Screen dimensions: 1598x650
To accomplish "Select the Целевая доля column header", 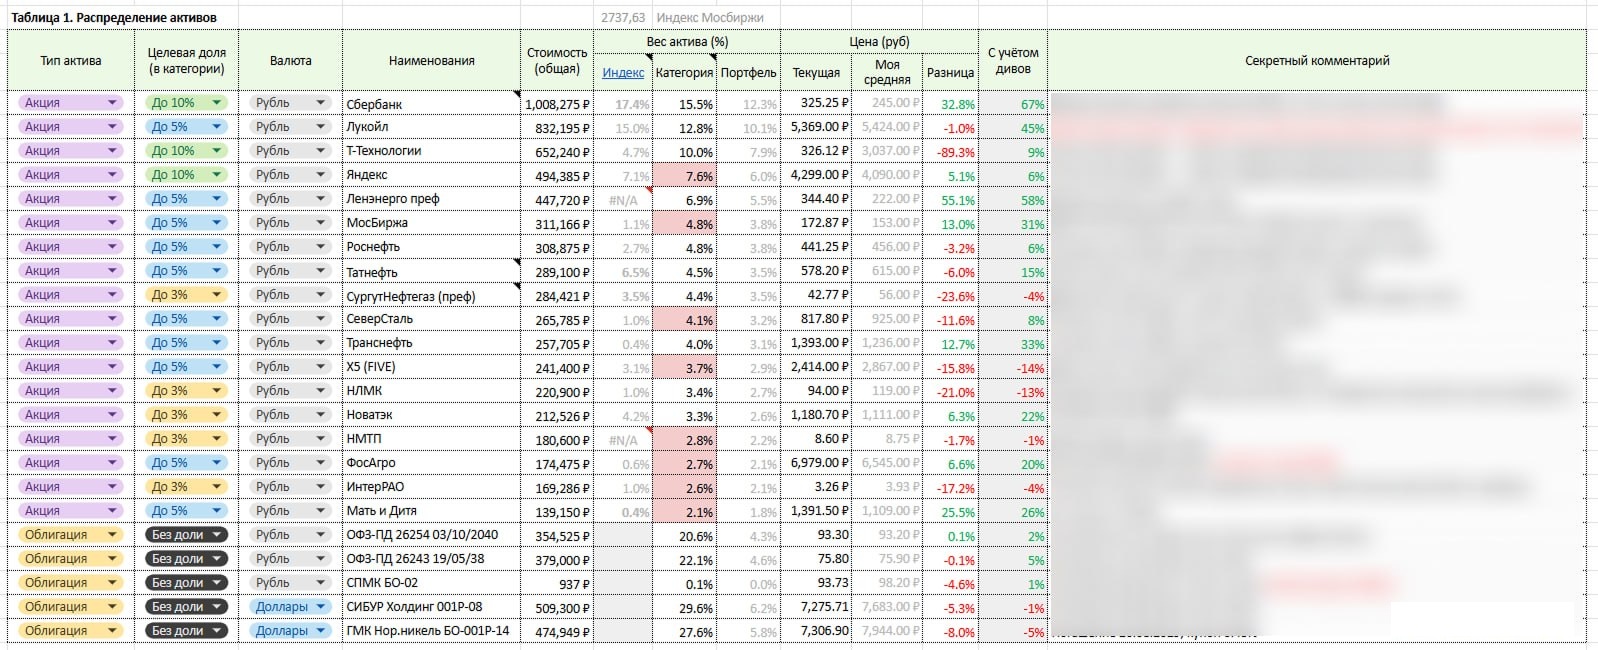I will point(186,60).
